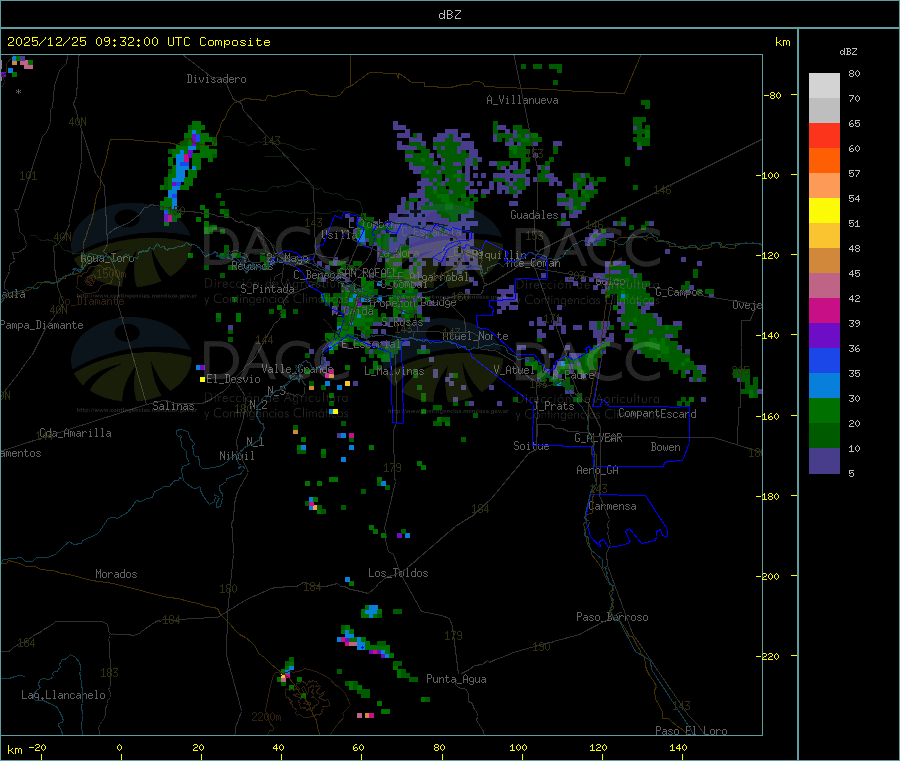Click the red 60–65 dBZ legend color band
The image size is (900, 761).
(x=824, y=135)
